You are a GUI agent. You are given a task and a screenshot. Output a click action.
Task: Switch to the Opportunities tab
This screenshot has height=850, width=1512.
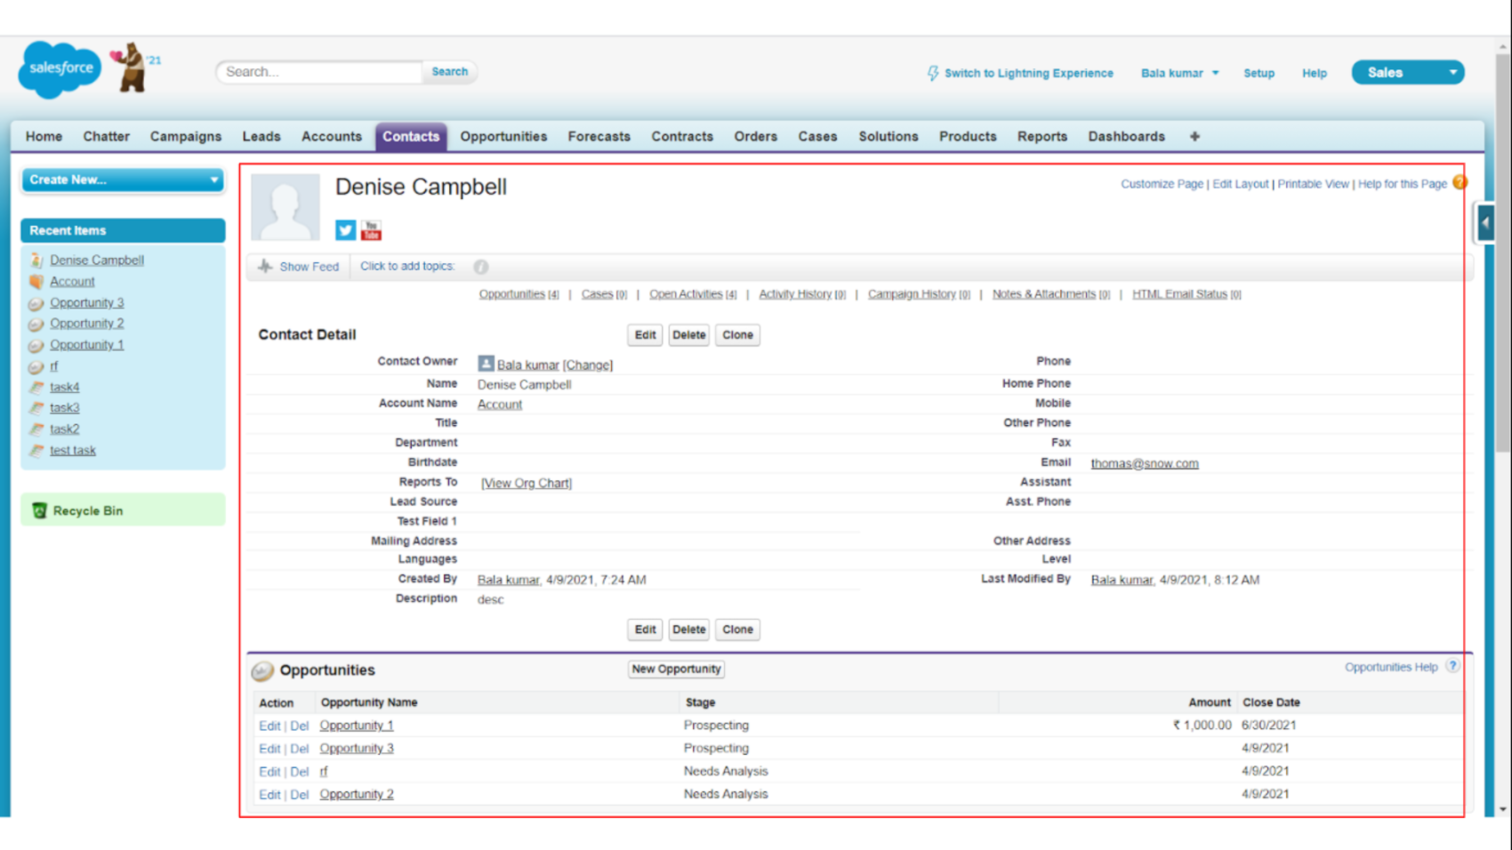pos(503,136)
